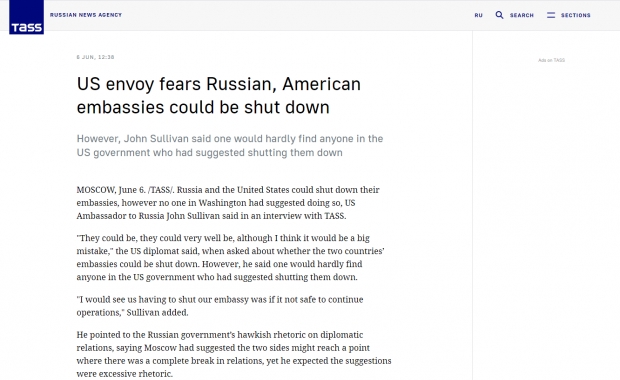The width and height of the screenshot is (620, 380).
Task: Open the SECTIONS menu label
Action: tap(575, 15)
